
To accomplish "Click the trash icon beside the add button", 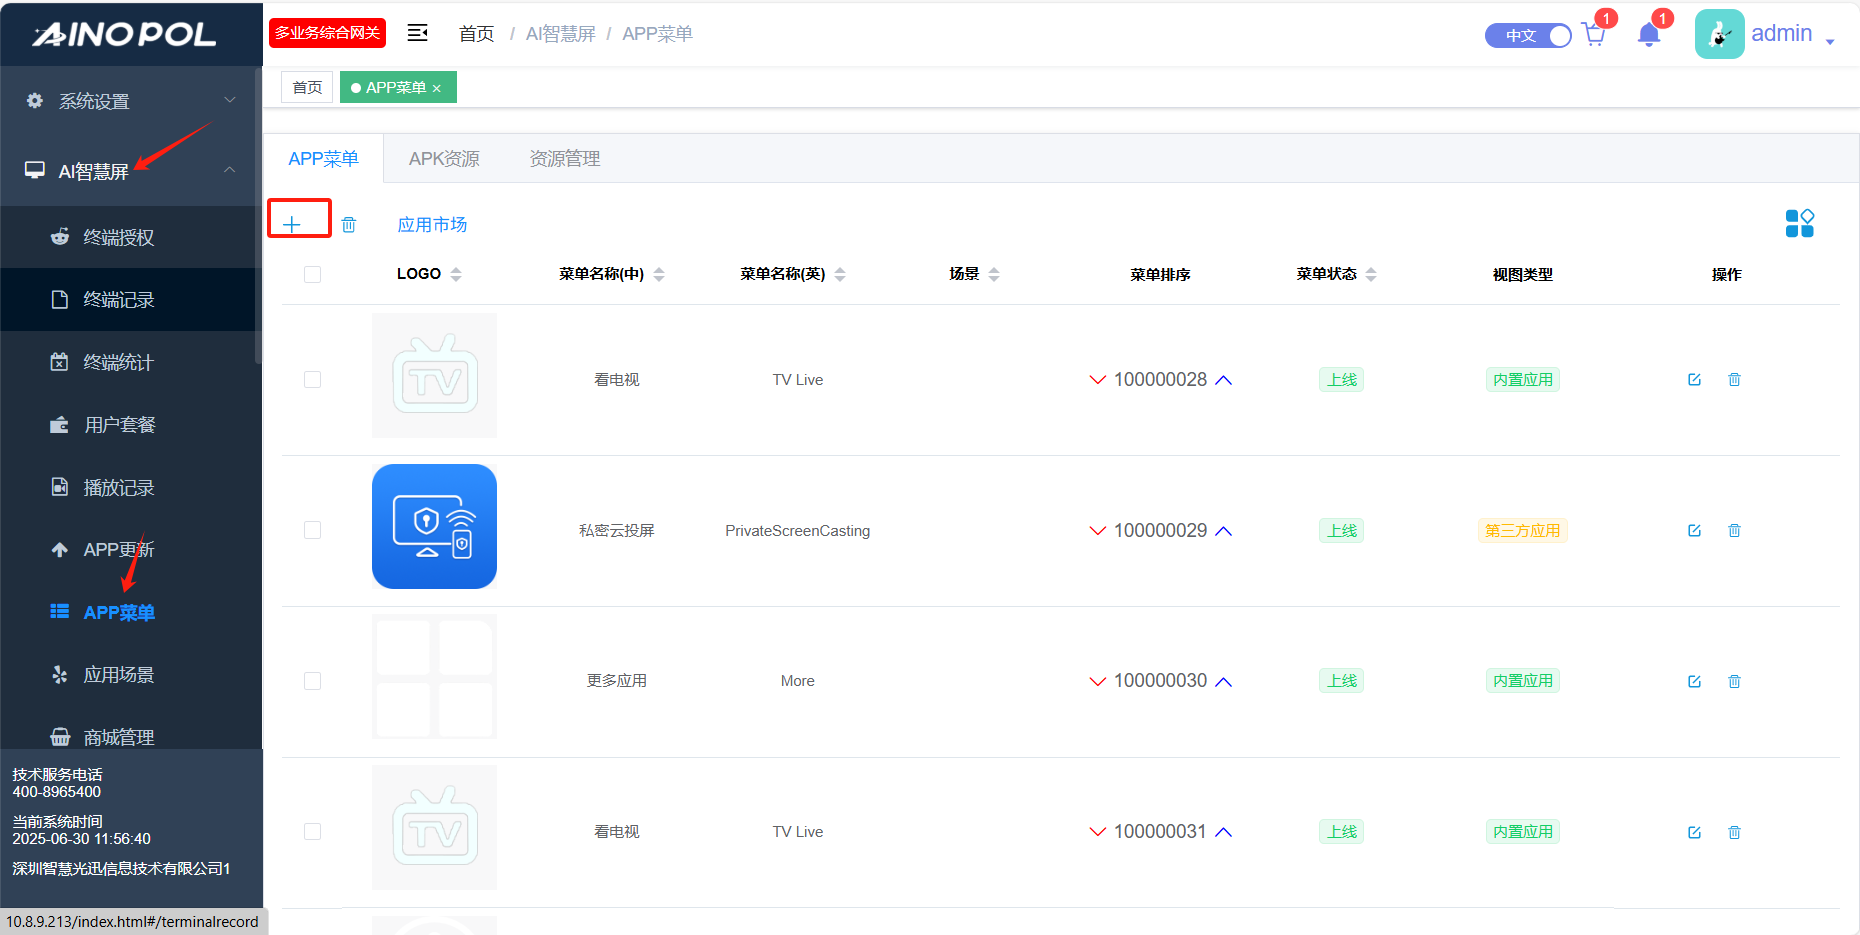I will pos(349,224).
